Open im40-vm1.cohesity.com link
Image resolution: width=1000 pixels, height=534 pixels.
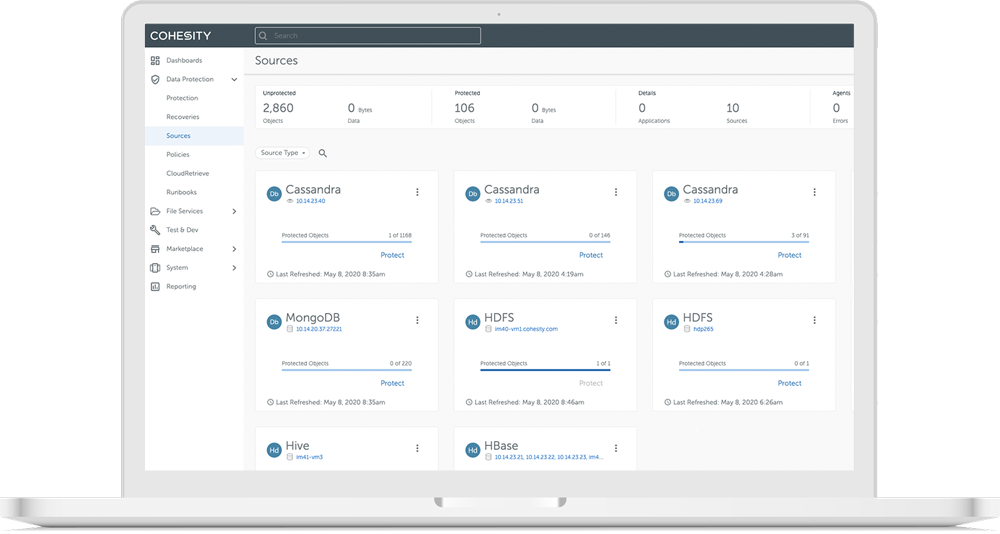pyautogui.click(x=526, y=329)
